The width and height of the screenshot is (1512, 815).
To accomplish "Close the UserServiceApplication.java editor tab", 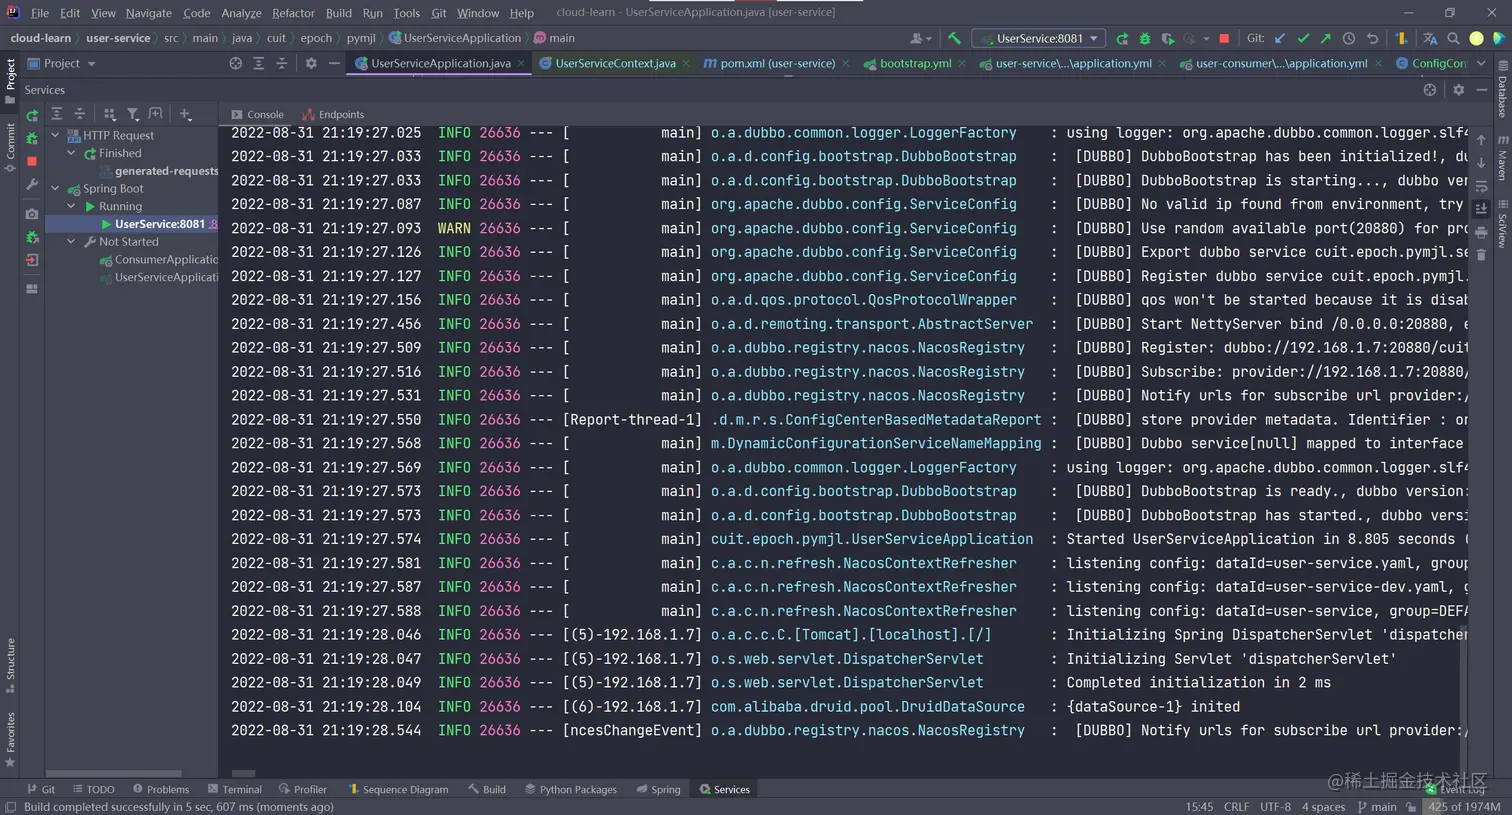I will click(x=521, y=63).
